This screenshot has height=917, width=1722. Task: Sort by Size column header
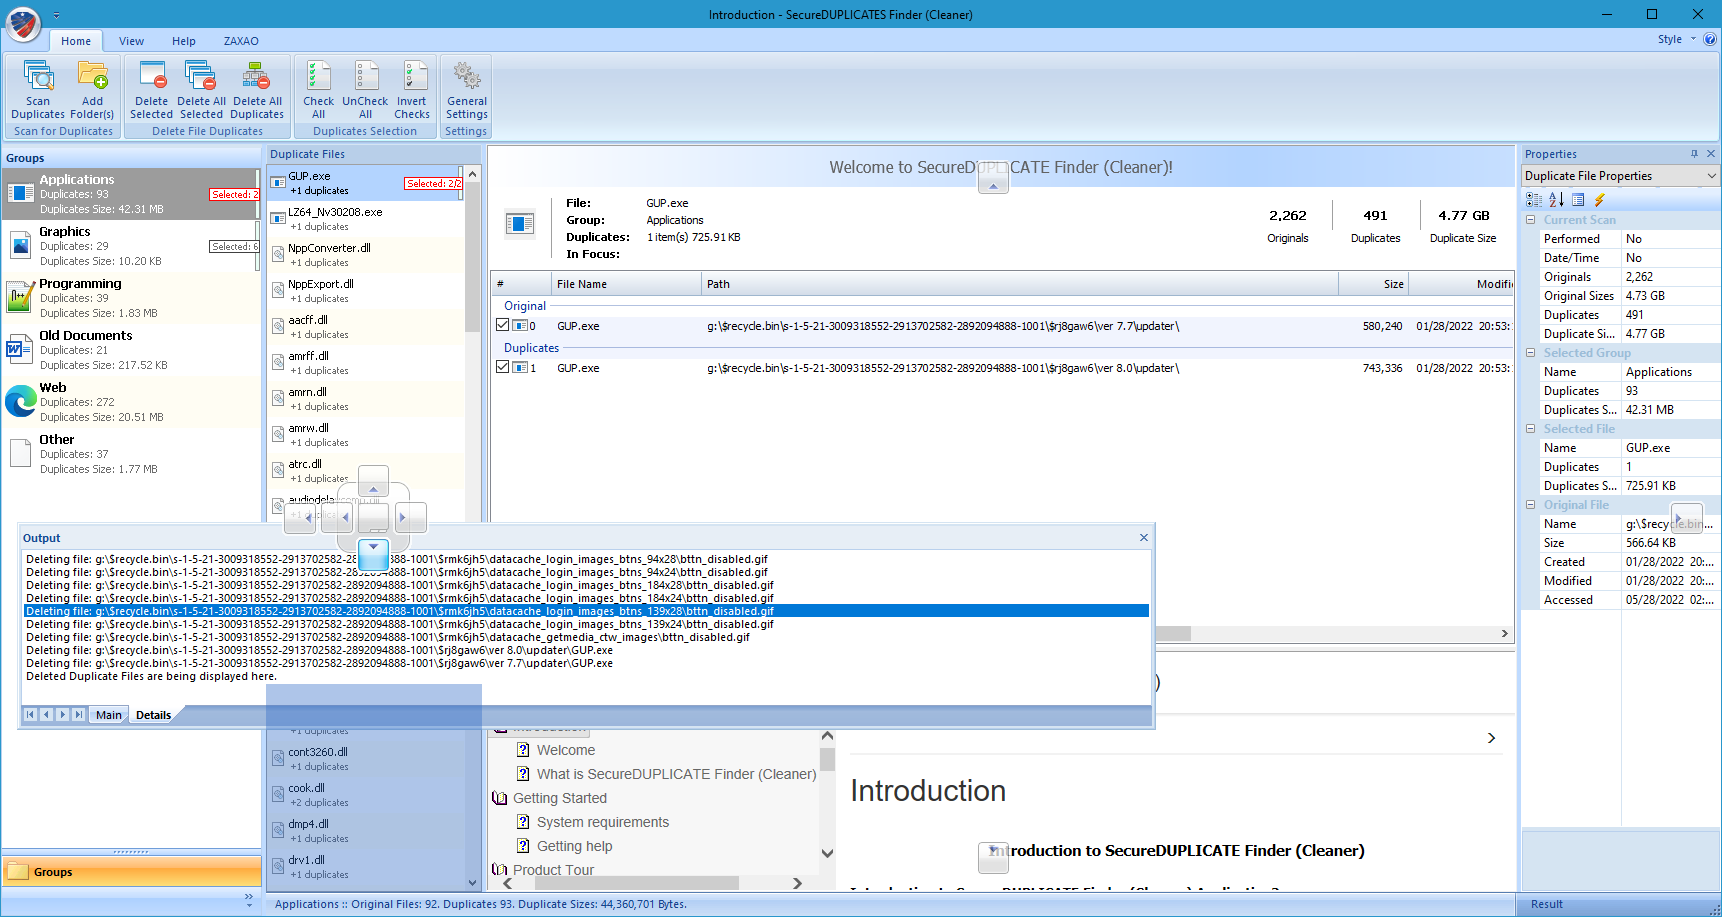pyautogui.click(x=1374, y=284)
